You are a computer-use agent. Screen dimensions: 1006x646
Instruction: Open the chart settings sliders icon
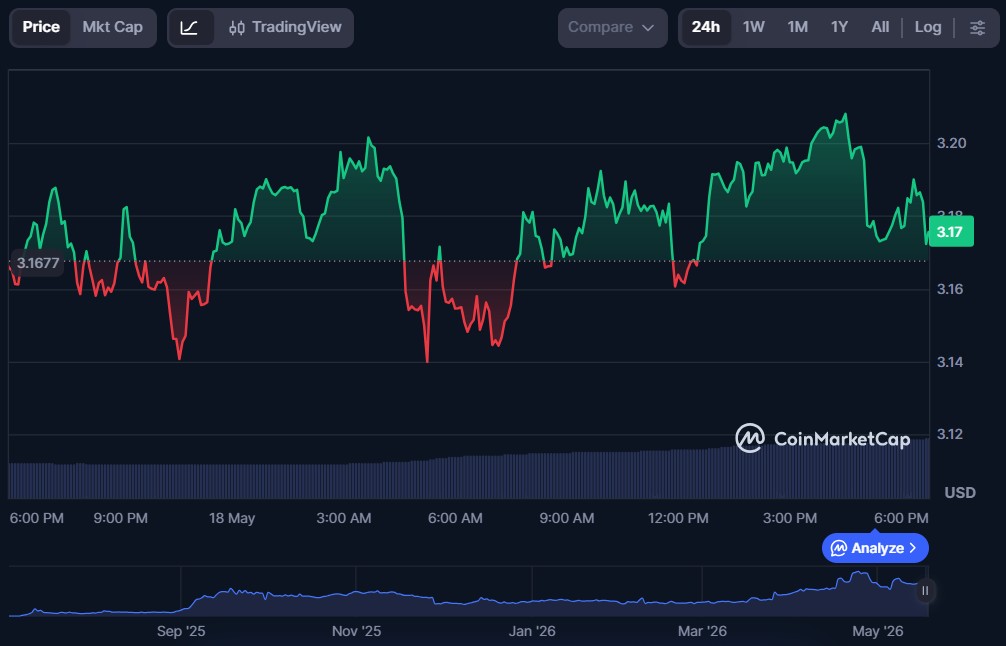[x=977, y=28]
